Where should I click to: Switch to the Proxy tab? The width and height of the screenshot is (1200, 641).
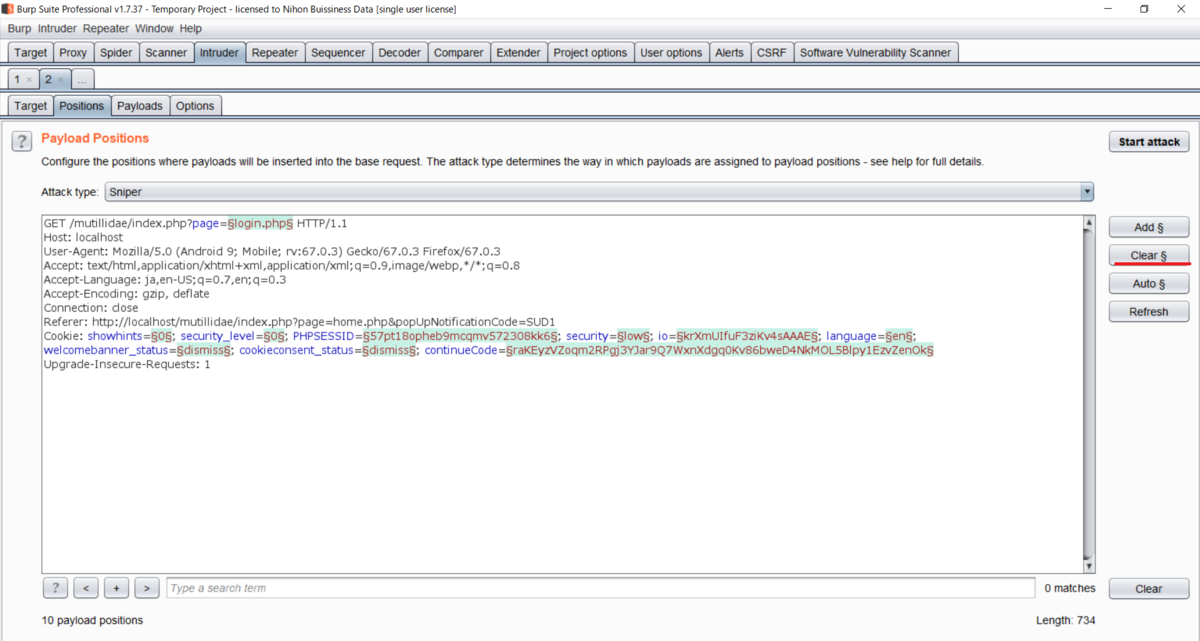[73, 53]
